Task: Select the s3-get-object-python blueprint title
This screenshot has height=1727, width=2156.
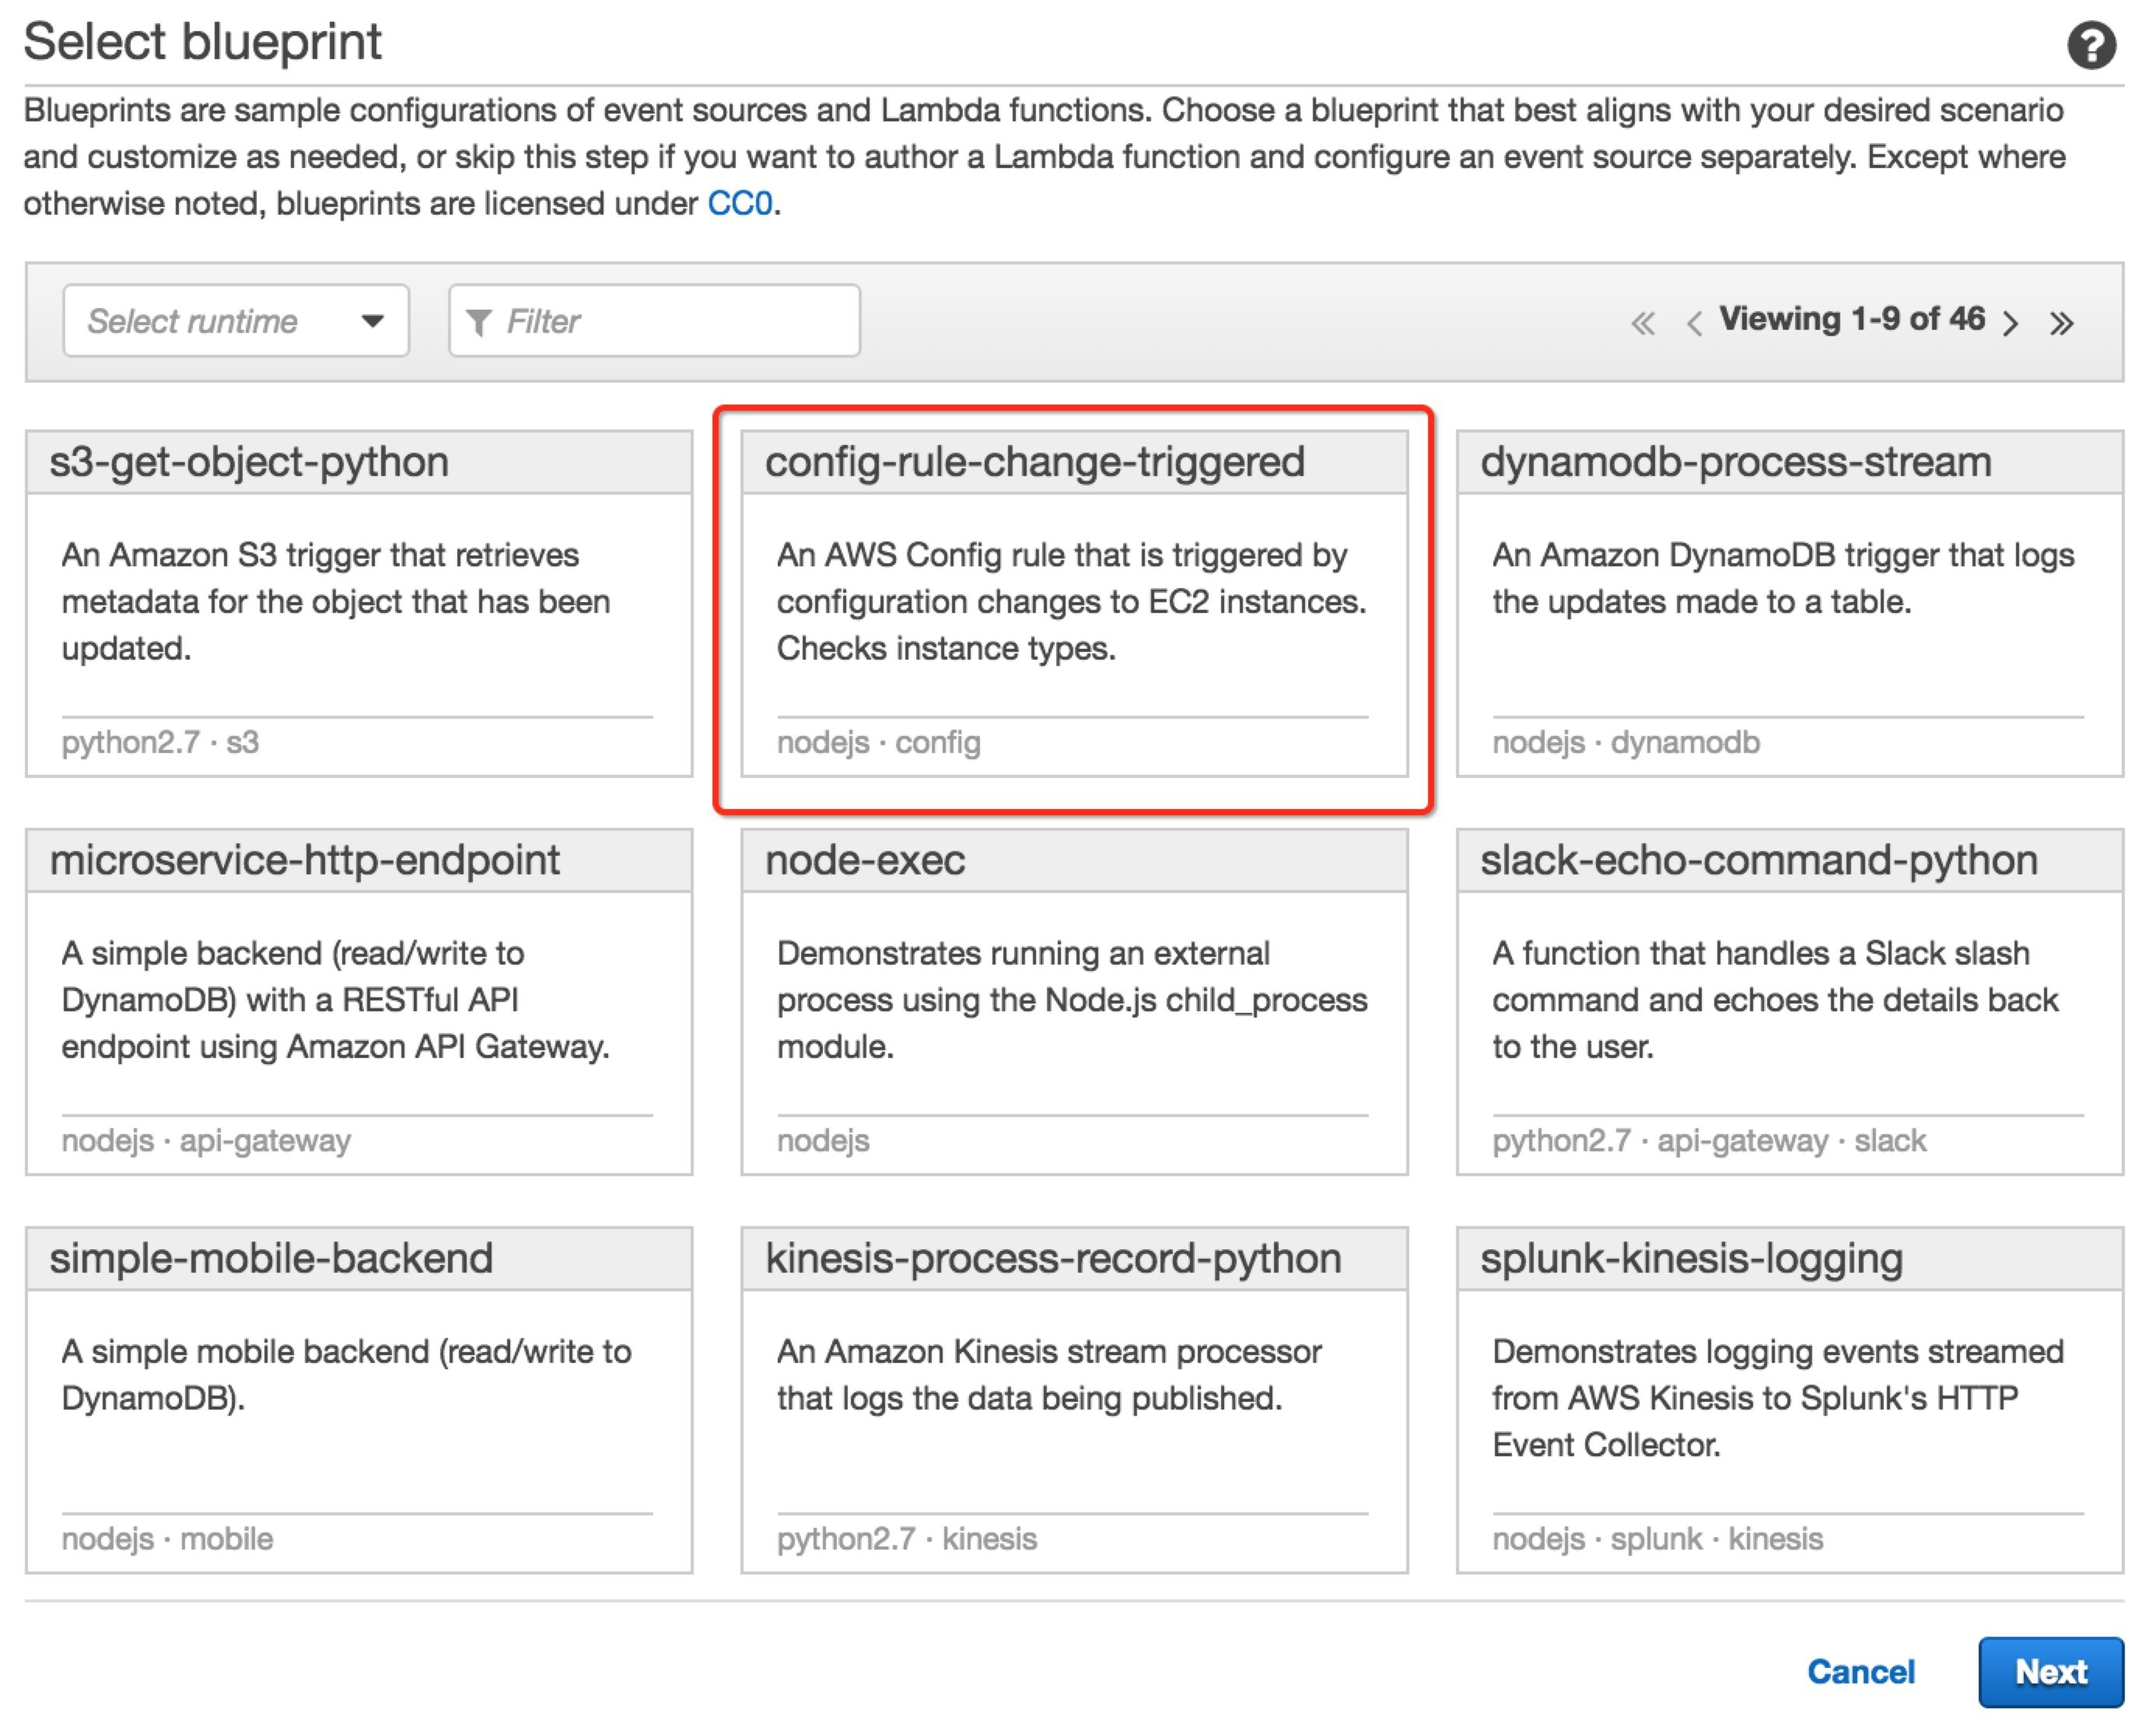Action: pos(249,463)
